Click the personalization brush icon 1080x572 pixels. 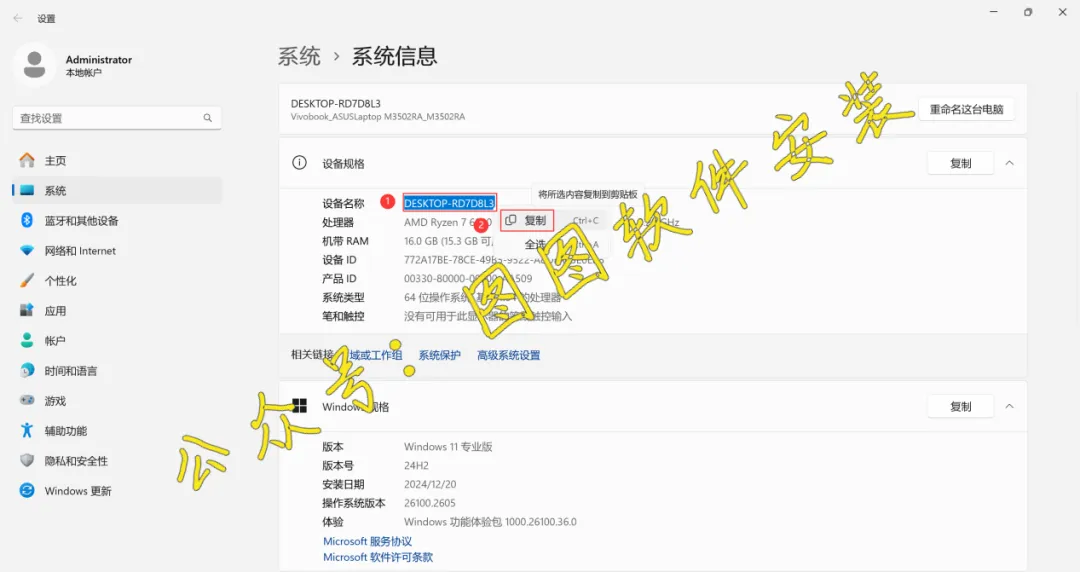point(27,280)
